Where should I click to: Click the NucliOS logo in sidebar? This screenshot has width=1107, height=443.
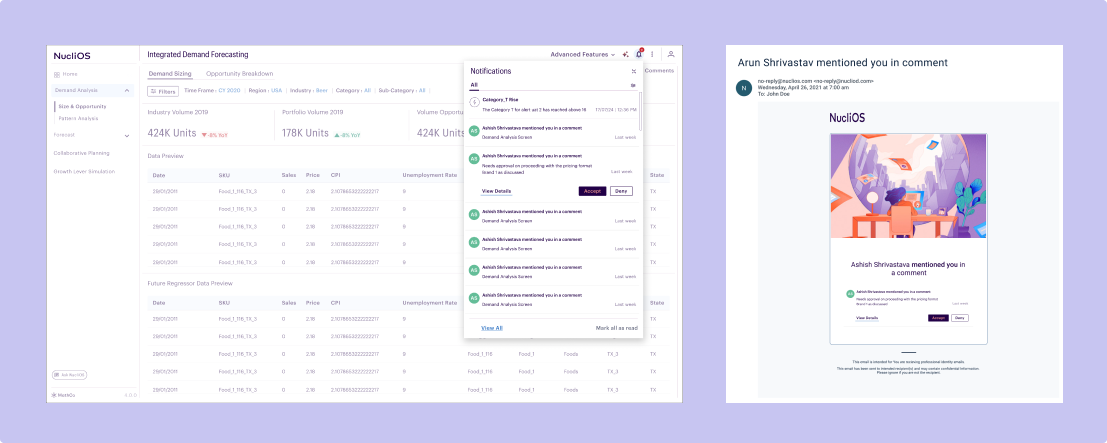tap(72, 56)
